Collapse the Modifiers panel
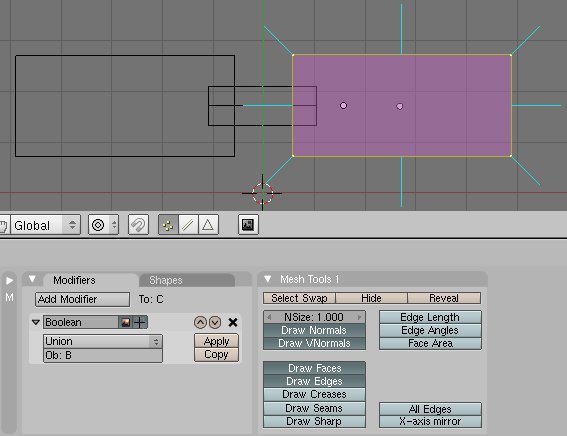Image resolution: width=567 pixels, height=436 pixels. tap(32, 279)
